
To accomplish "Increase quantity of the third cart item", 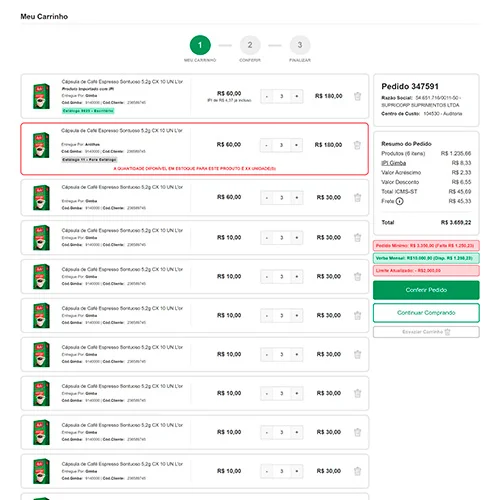I will (297, 198).
